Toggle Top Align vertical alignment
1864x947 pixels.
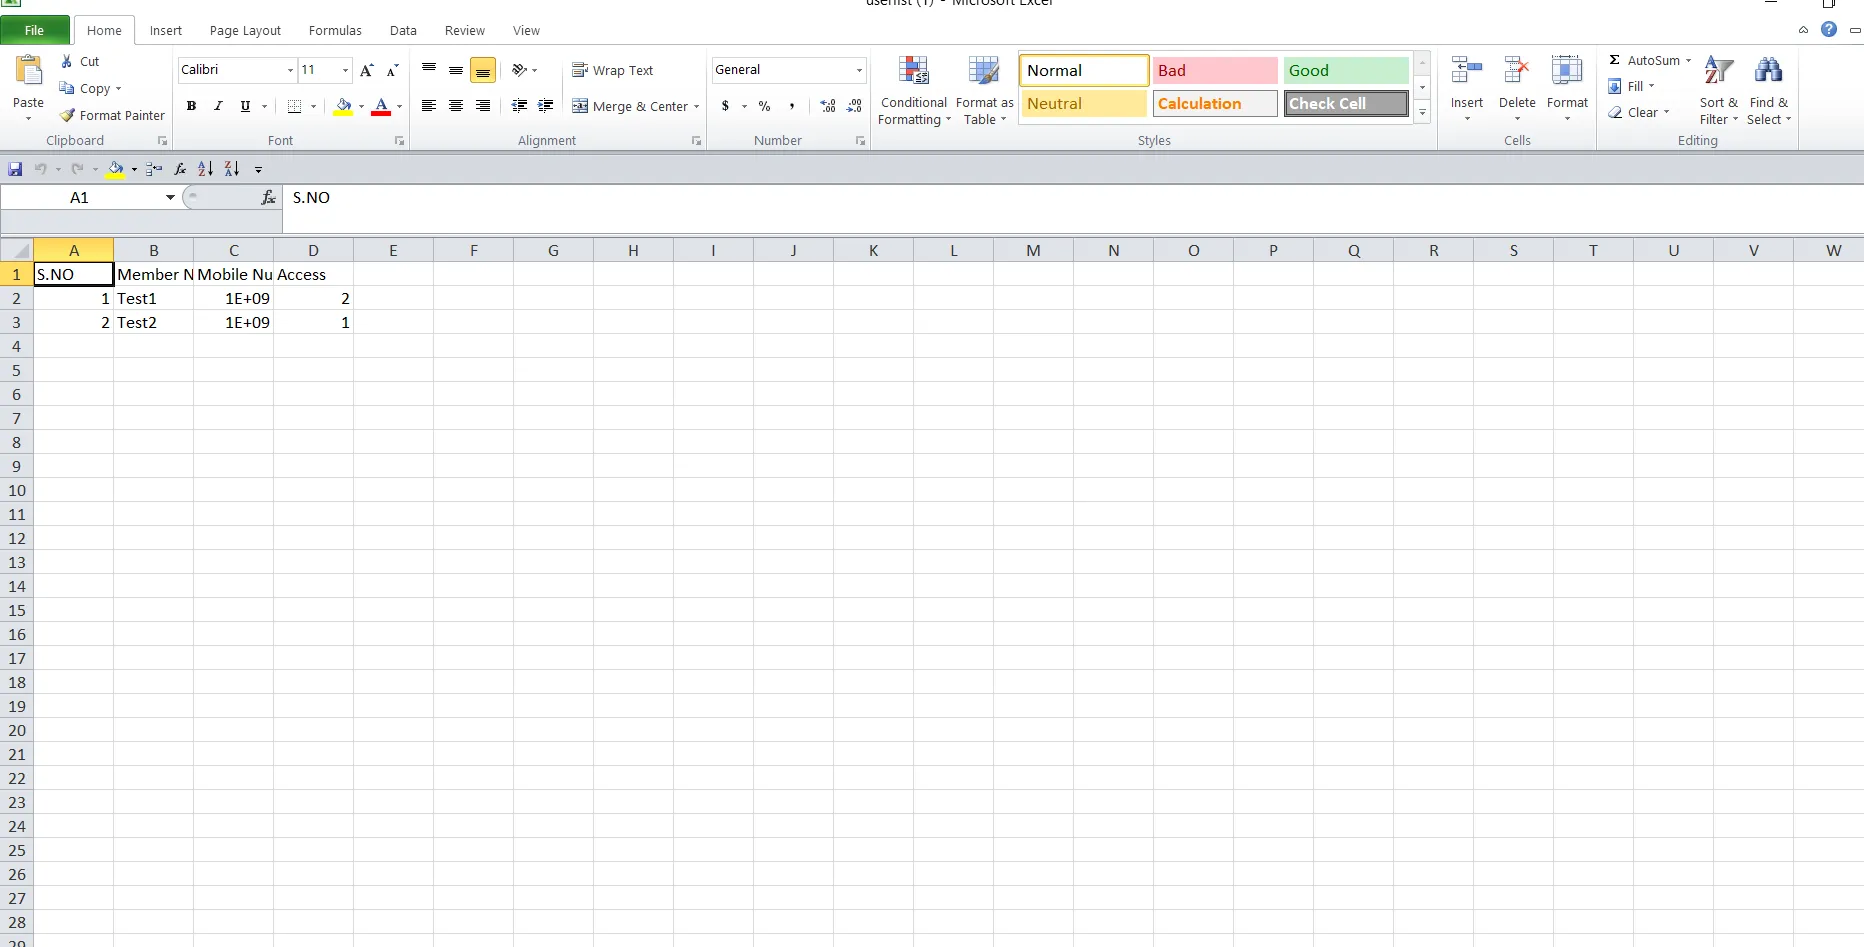[429, 70]
